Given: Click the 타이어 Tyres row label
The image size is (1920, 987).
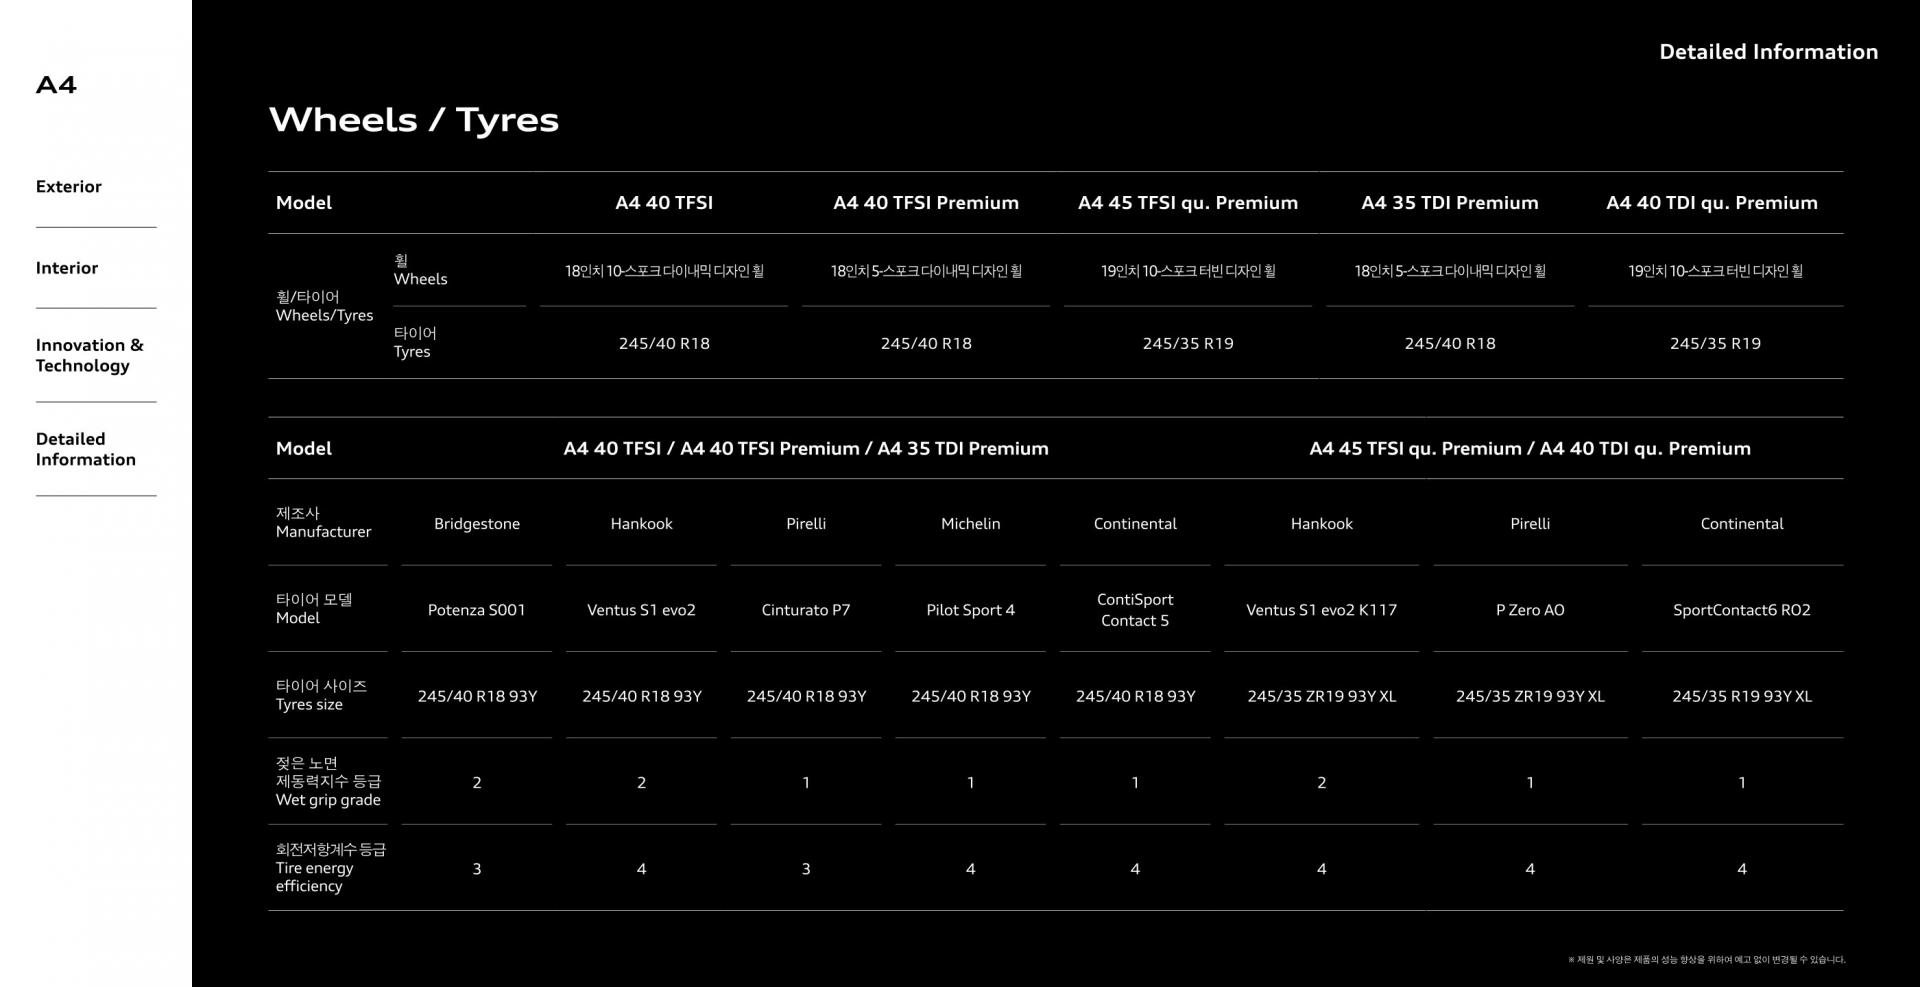Looking at the screenshot, I should 415,342.
